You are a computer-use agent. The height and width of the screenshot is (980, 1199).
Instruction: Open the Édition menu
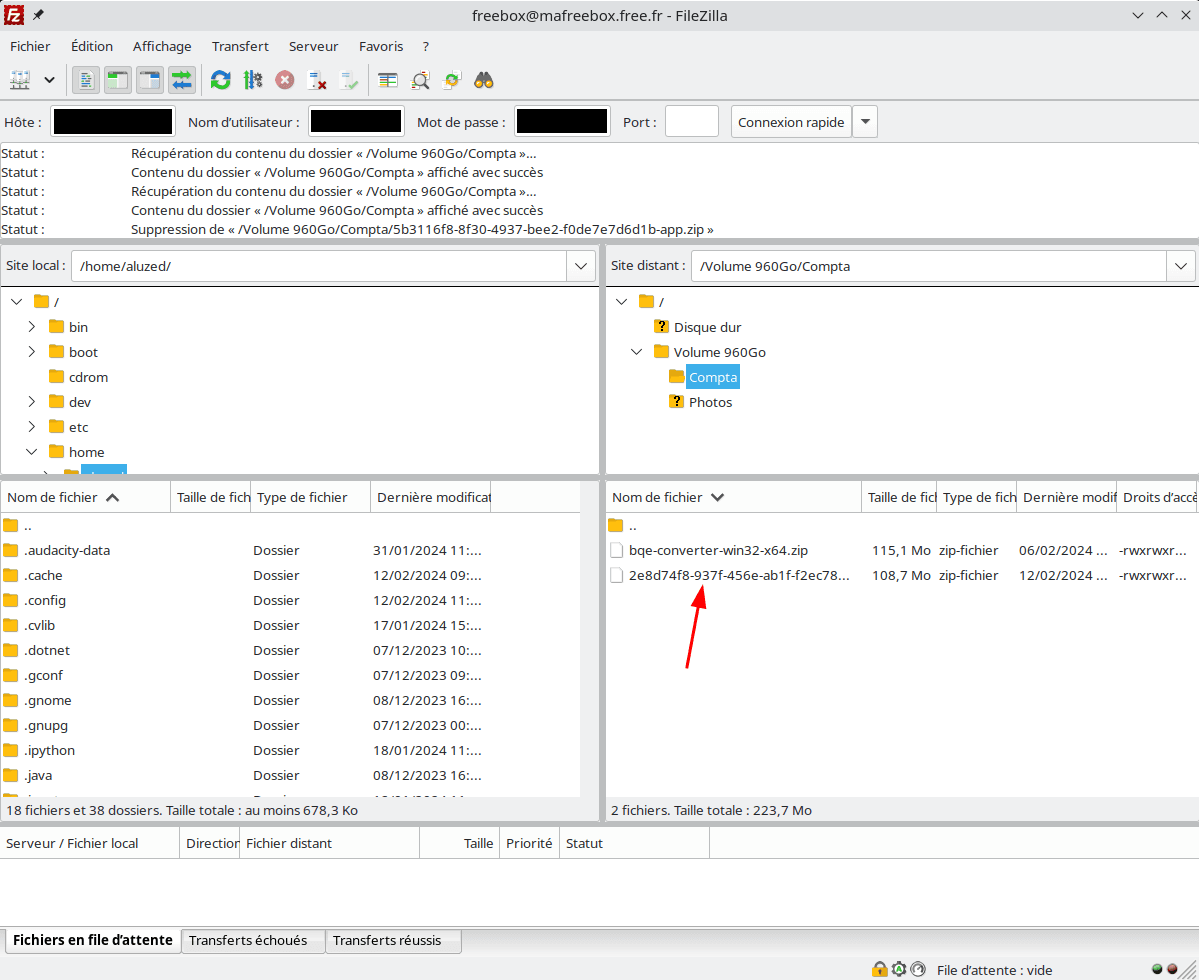coord(92,46)
